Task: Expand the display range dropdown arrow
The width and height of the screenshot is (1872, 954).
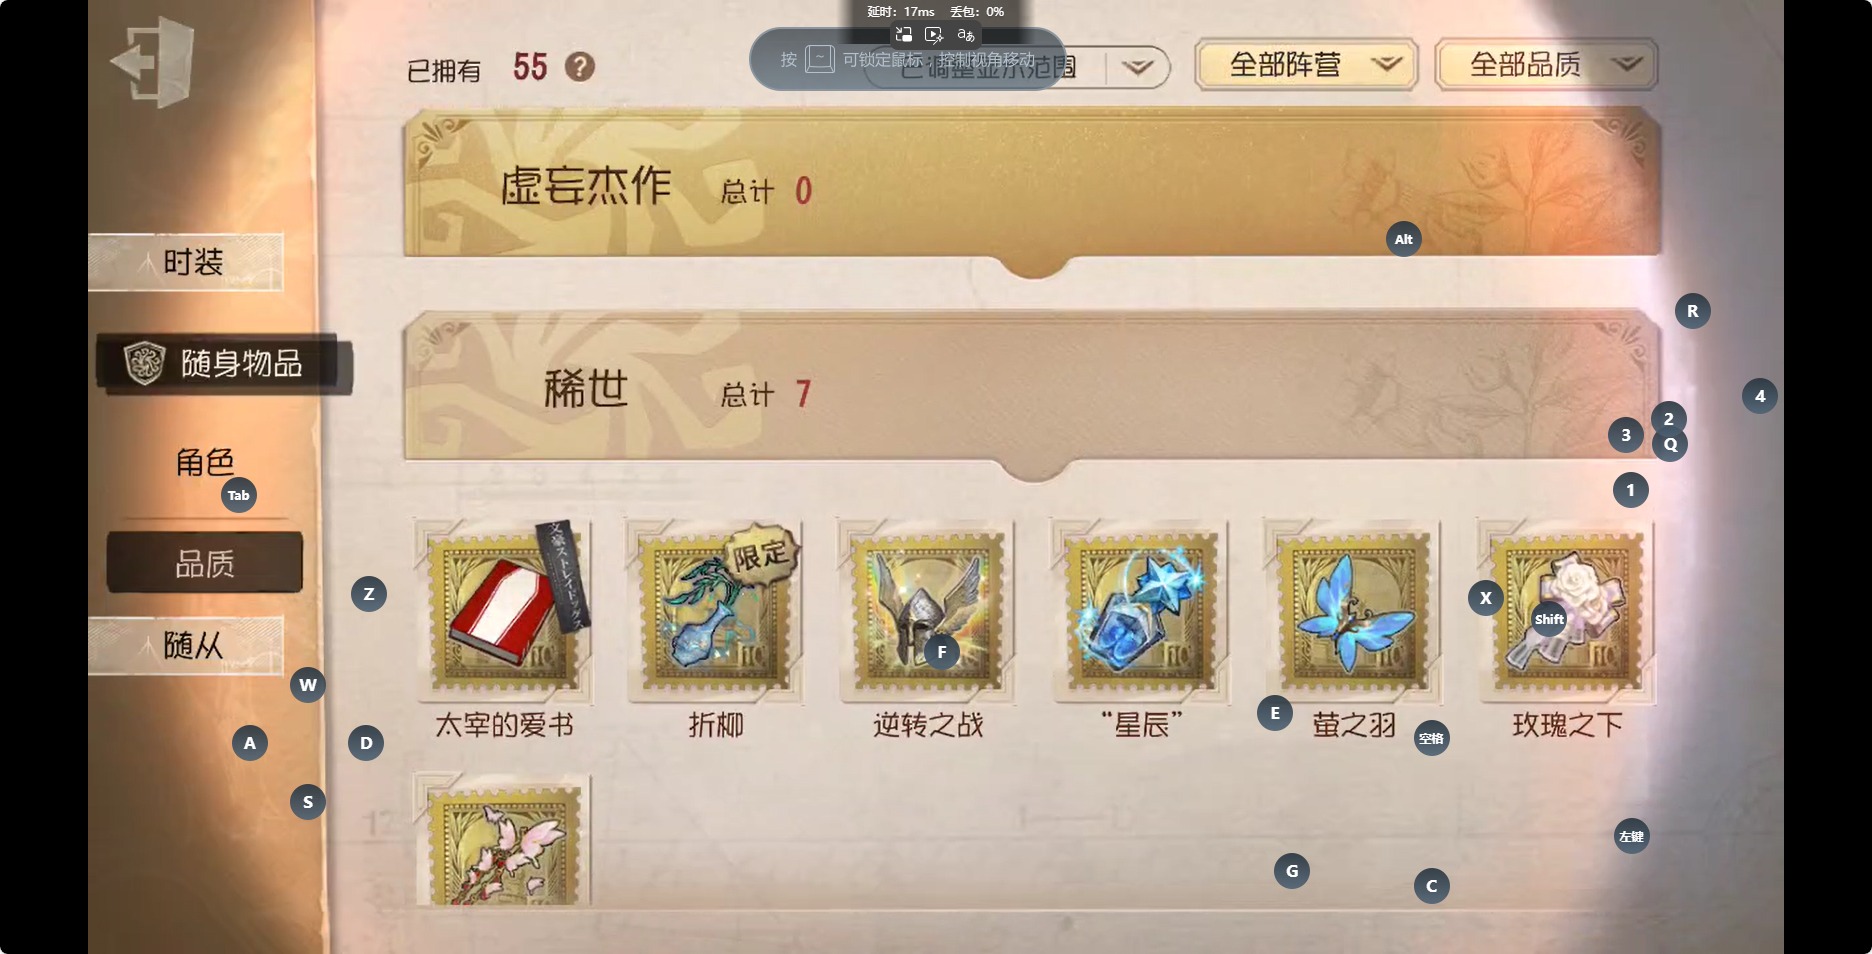Action: pyautogui.click(x=1137, y=67)
